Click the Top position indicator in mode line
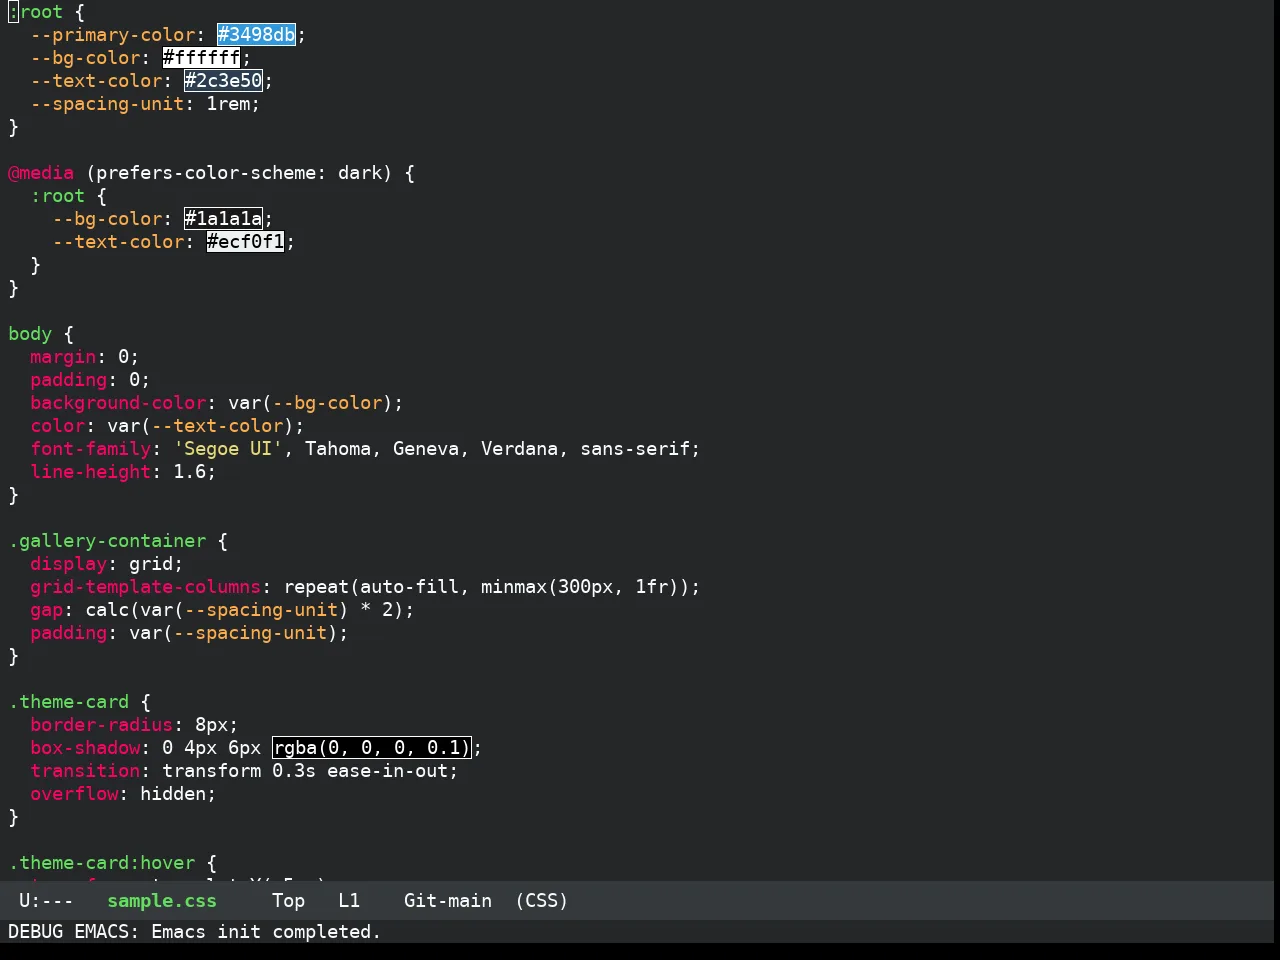This screenshot has width=1280, height=960. [x=289, y=901]
